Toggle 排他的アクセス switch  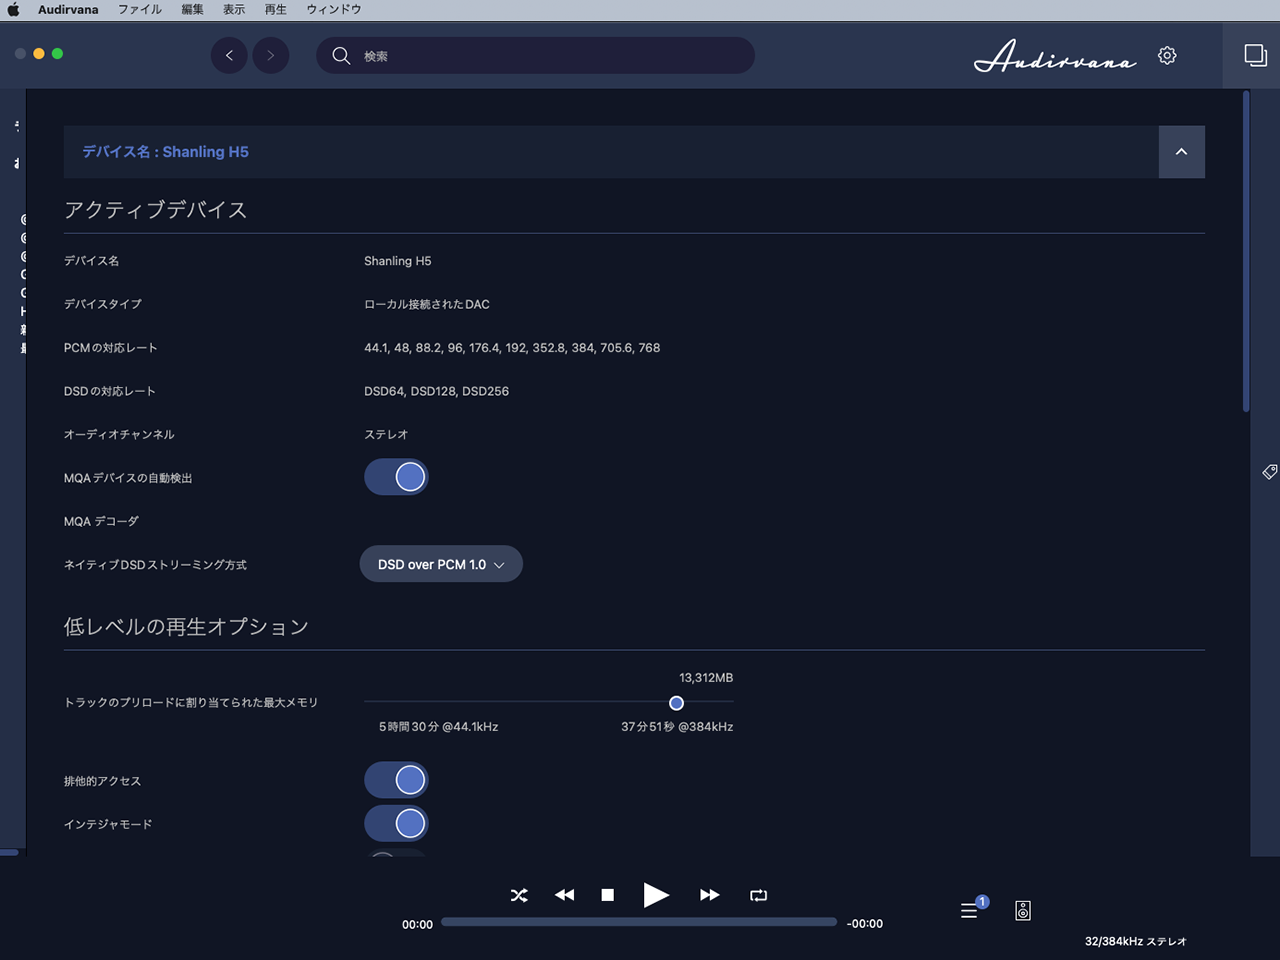396,780
